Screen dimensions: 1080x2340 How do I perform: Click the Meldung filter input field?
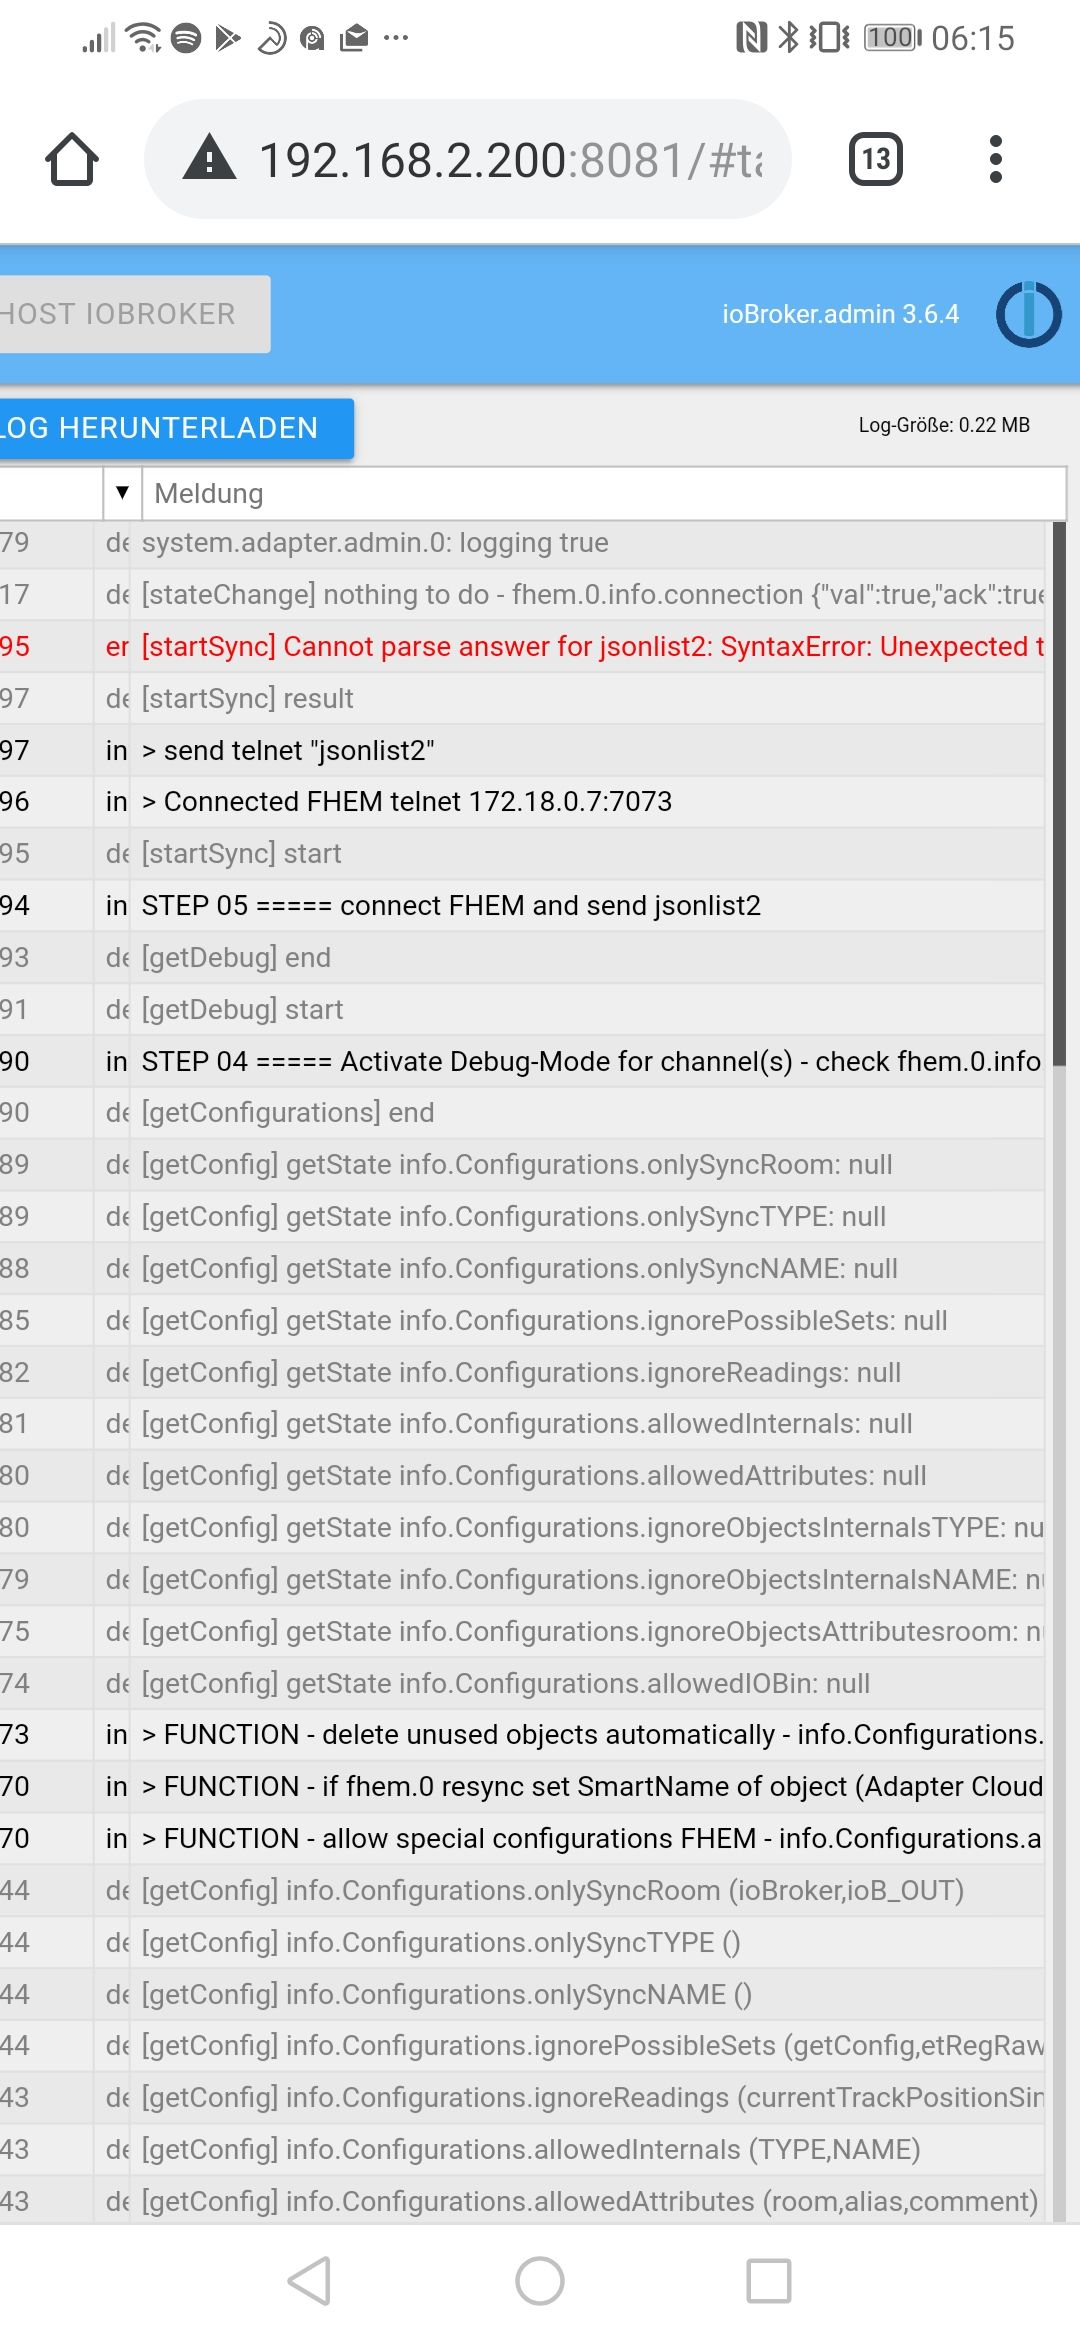click(604, 493)
